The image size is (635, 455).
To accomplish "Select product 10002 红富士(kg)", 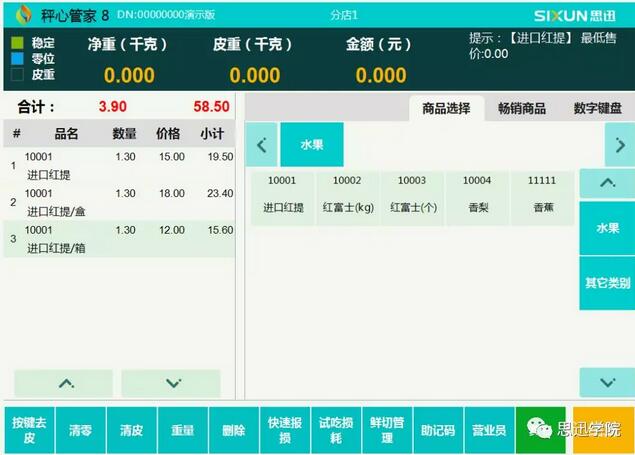I will 348,196.
